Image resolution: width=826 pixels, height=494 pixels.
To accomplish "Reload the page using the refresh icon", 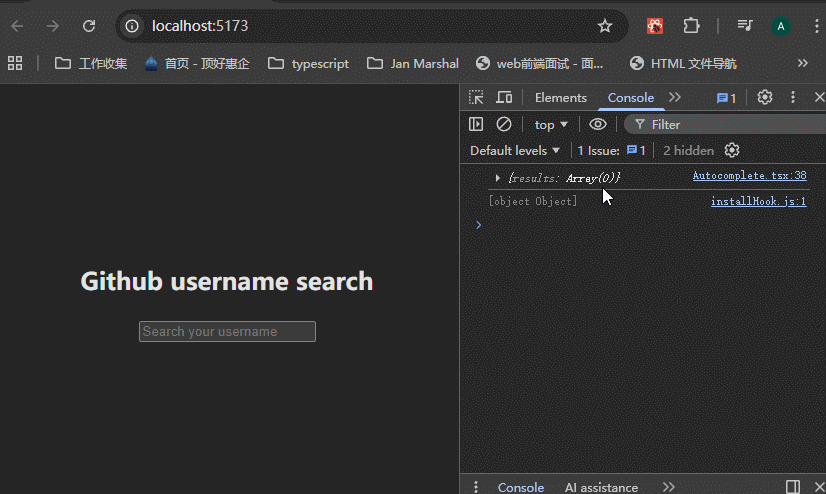I will (x=89, y=26).
